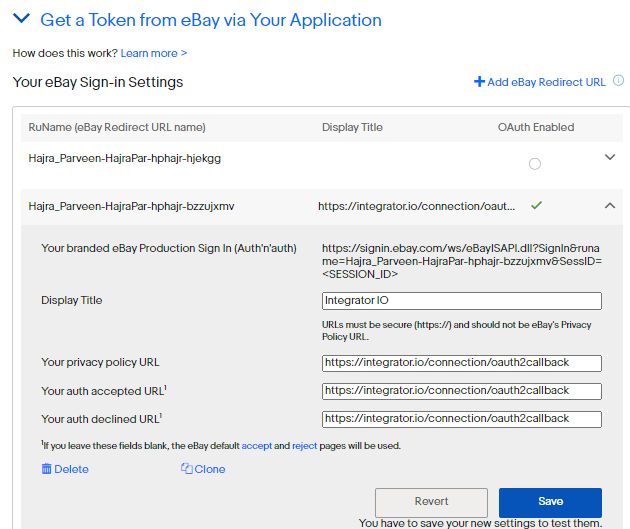Click the Delete link text
630x529 pixels.
point(71,469)
